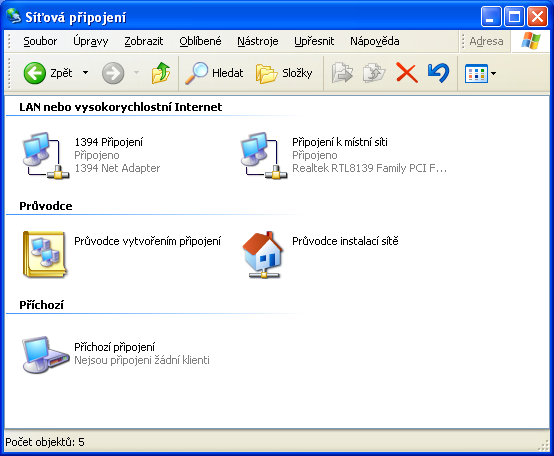Open the Úpravy menu
The image size is (554, 456).
click(90, 41)
